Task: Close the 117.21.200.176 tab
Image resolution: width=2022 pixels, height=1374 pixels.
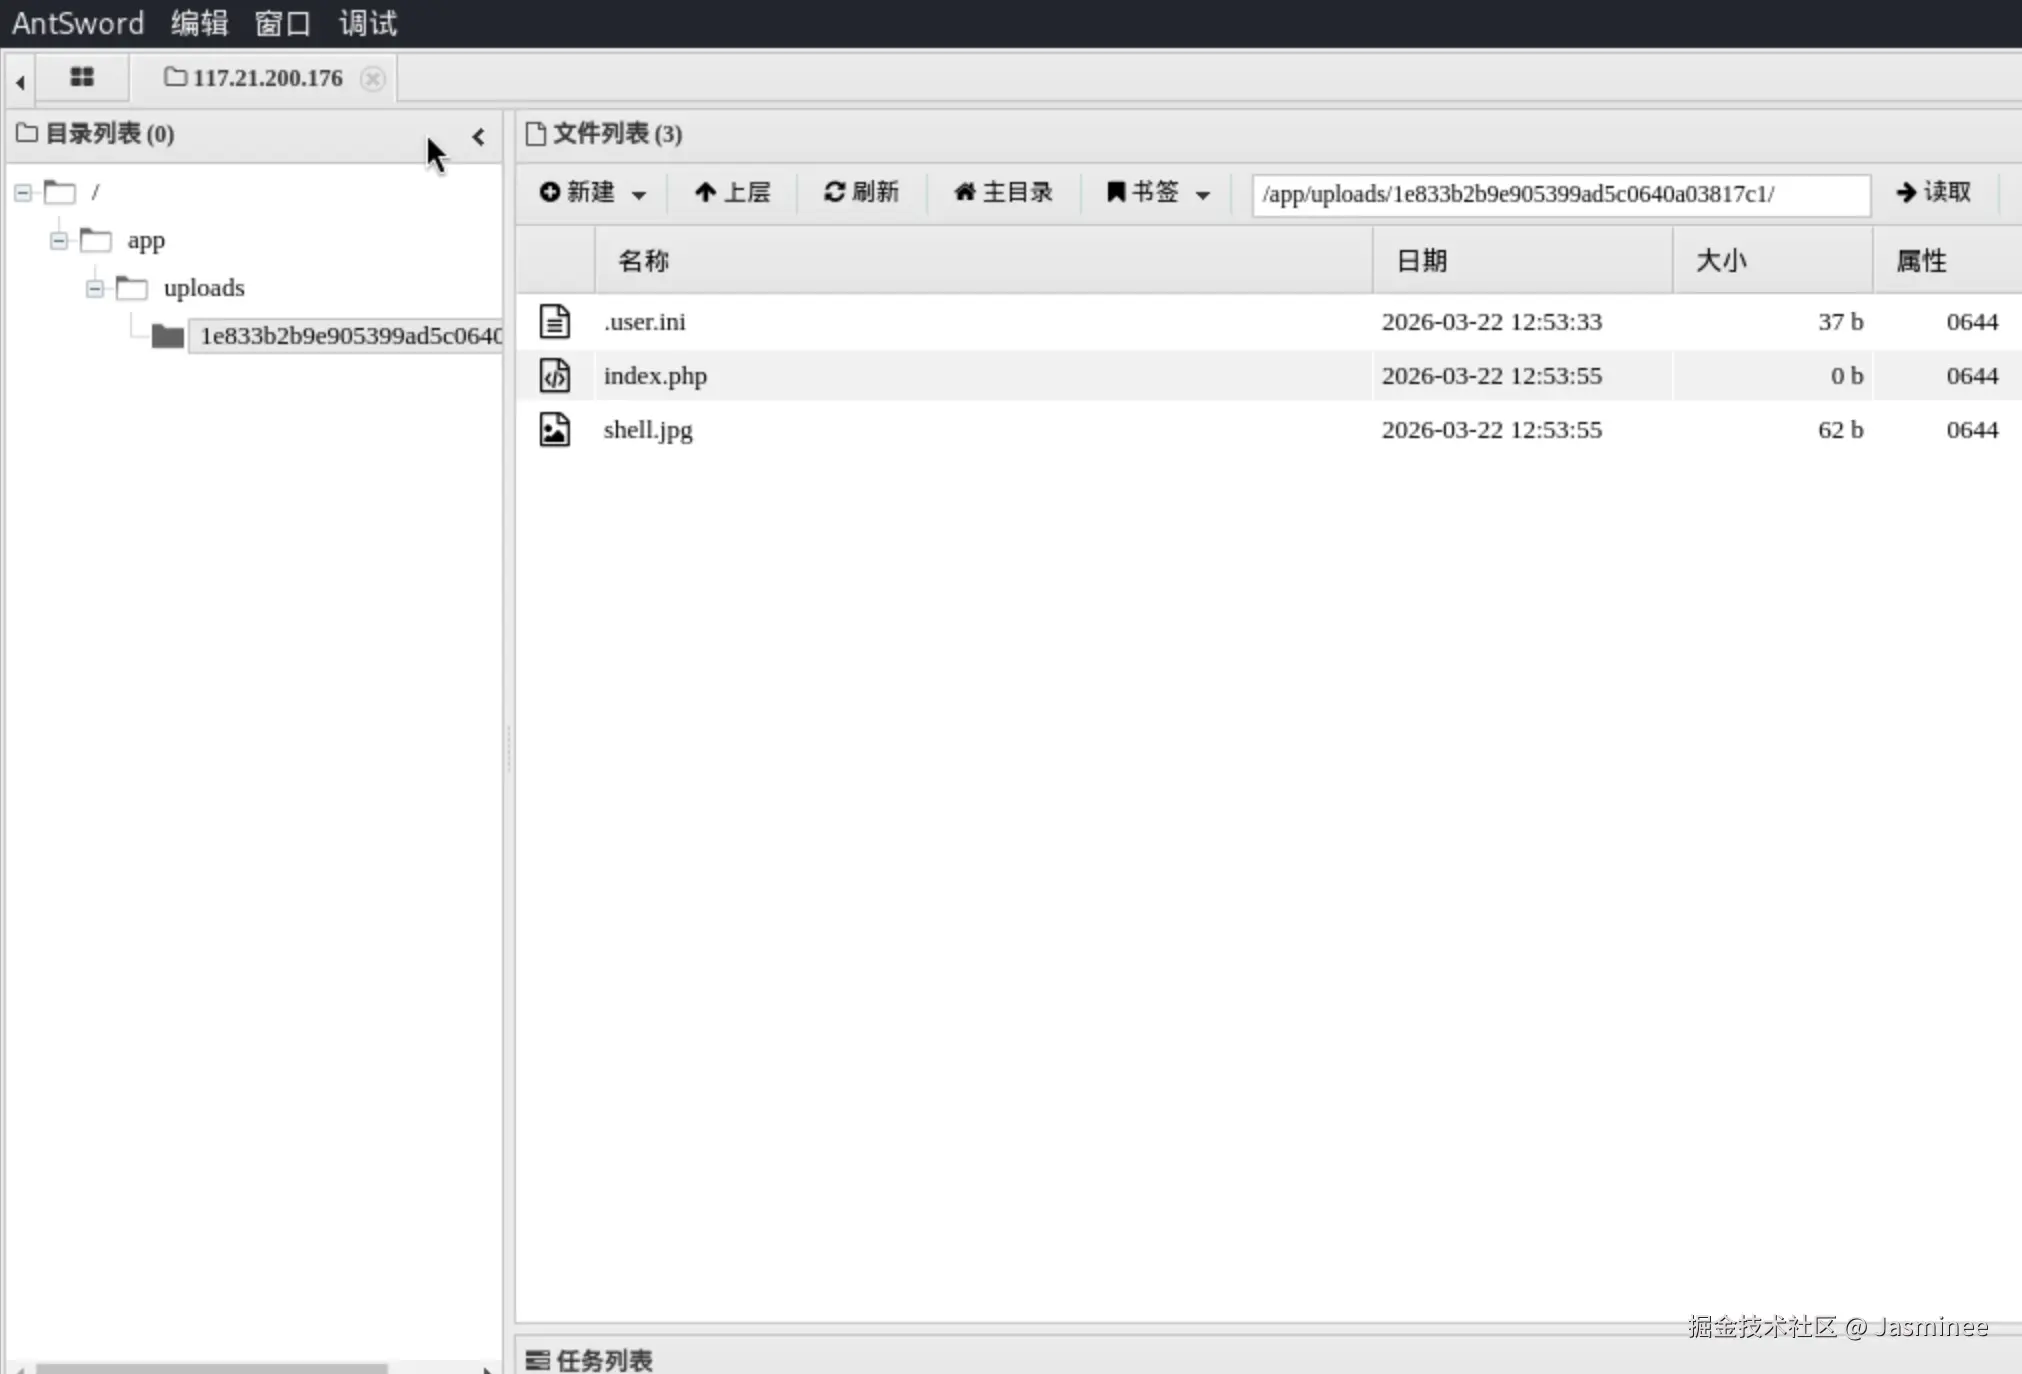Action: coord(373,79)
